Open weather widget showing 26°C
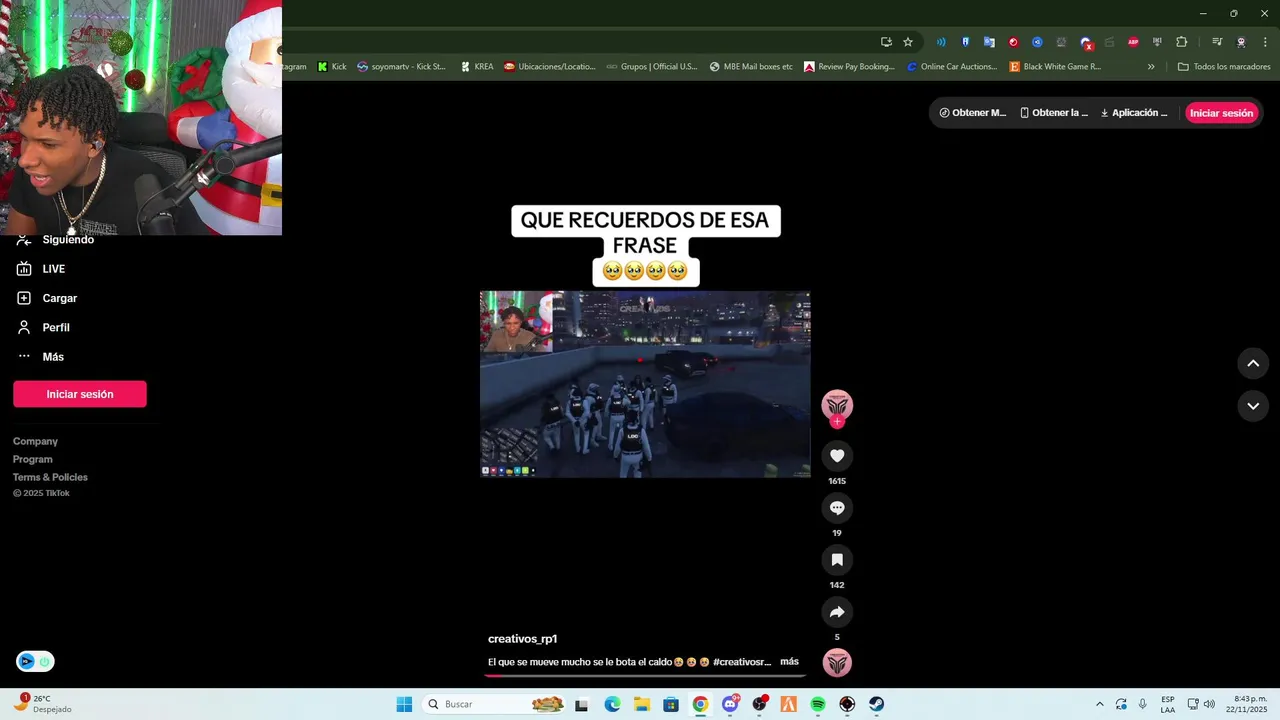Screen dimensions: 1280x720 pos(42,704)
